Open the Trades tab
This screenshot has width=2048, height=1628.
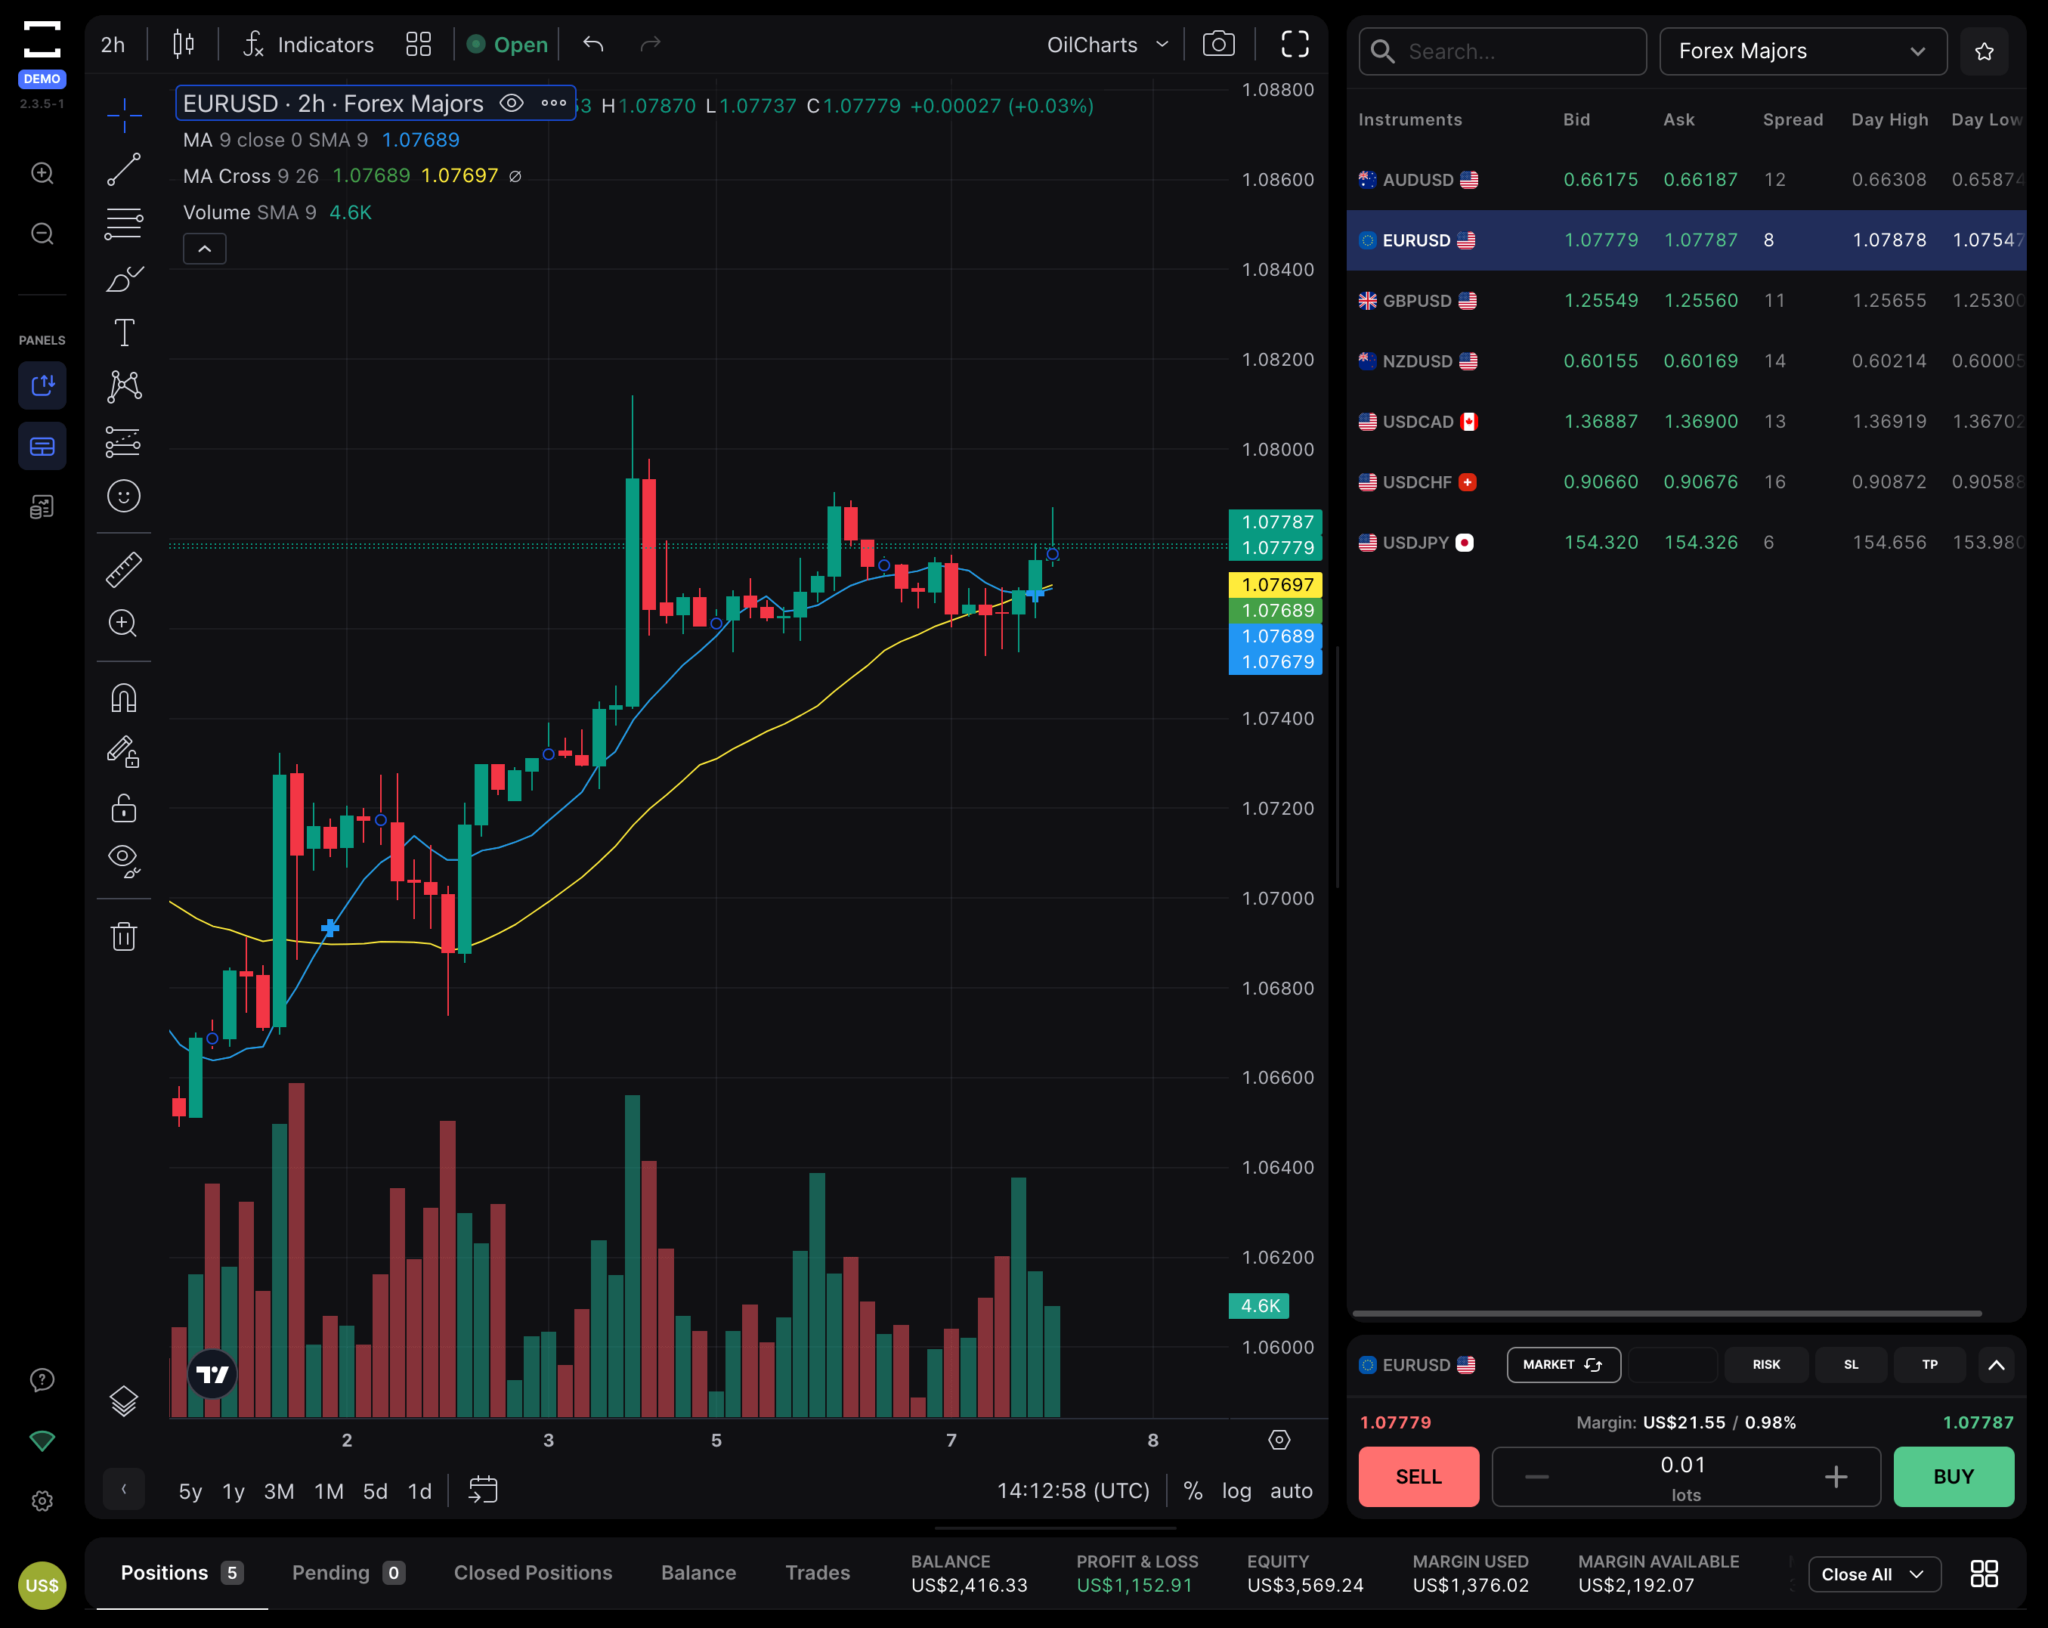[x=816, y=1572]
